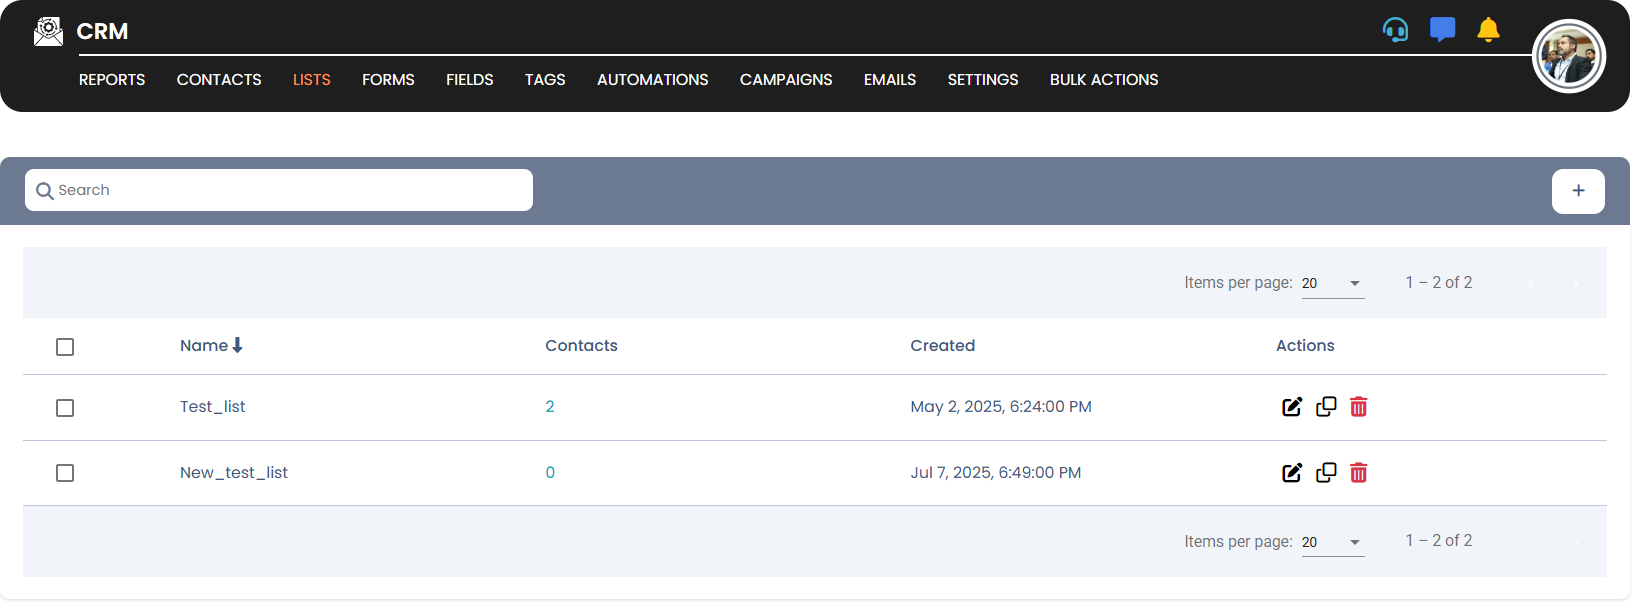Open the chat messages icon
The height and width of the screenshot is (608, 1632).
[1442, 30]
